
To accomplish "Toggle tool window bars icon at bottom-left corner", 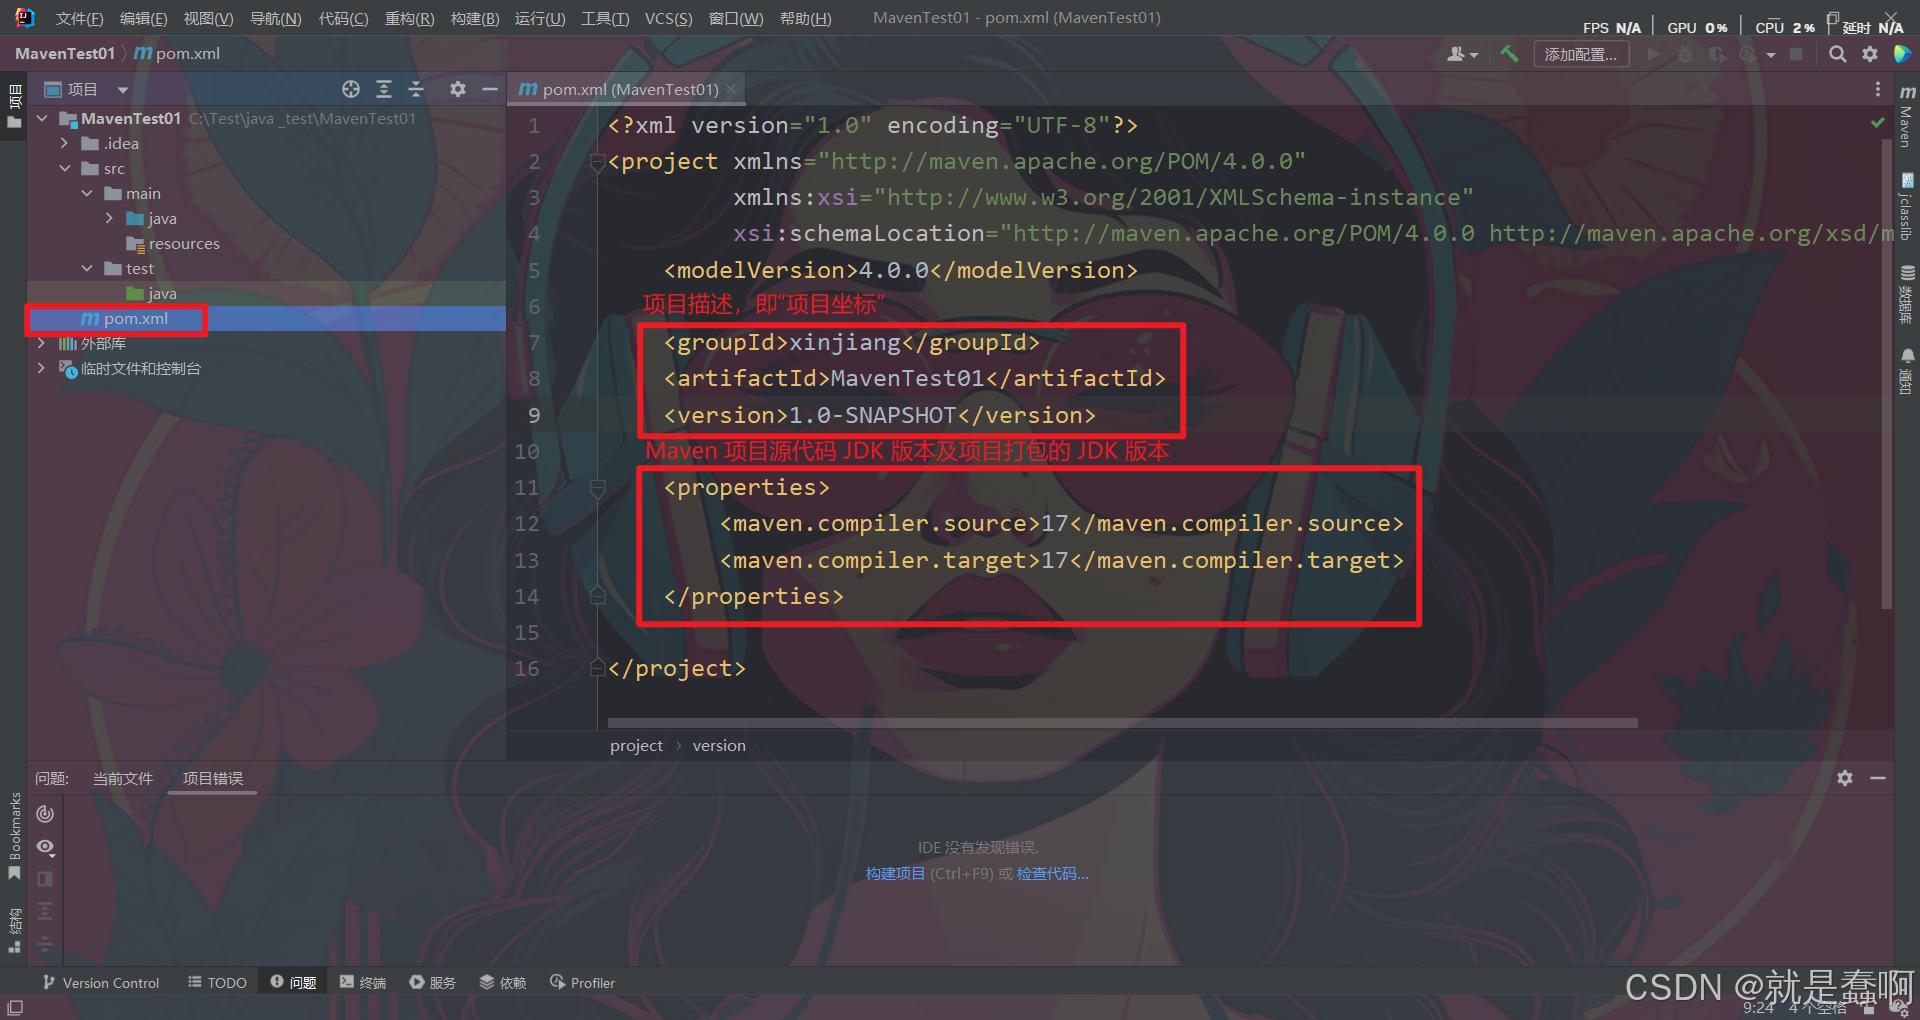I will point(15,1007).
